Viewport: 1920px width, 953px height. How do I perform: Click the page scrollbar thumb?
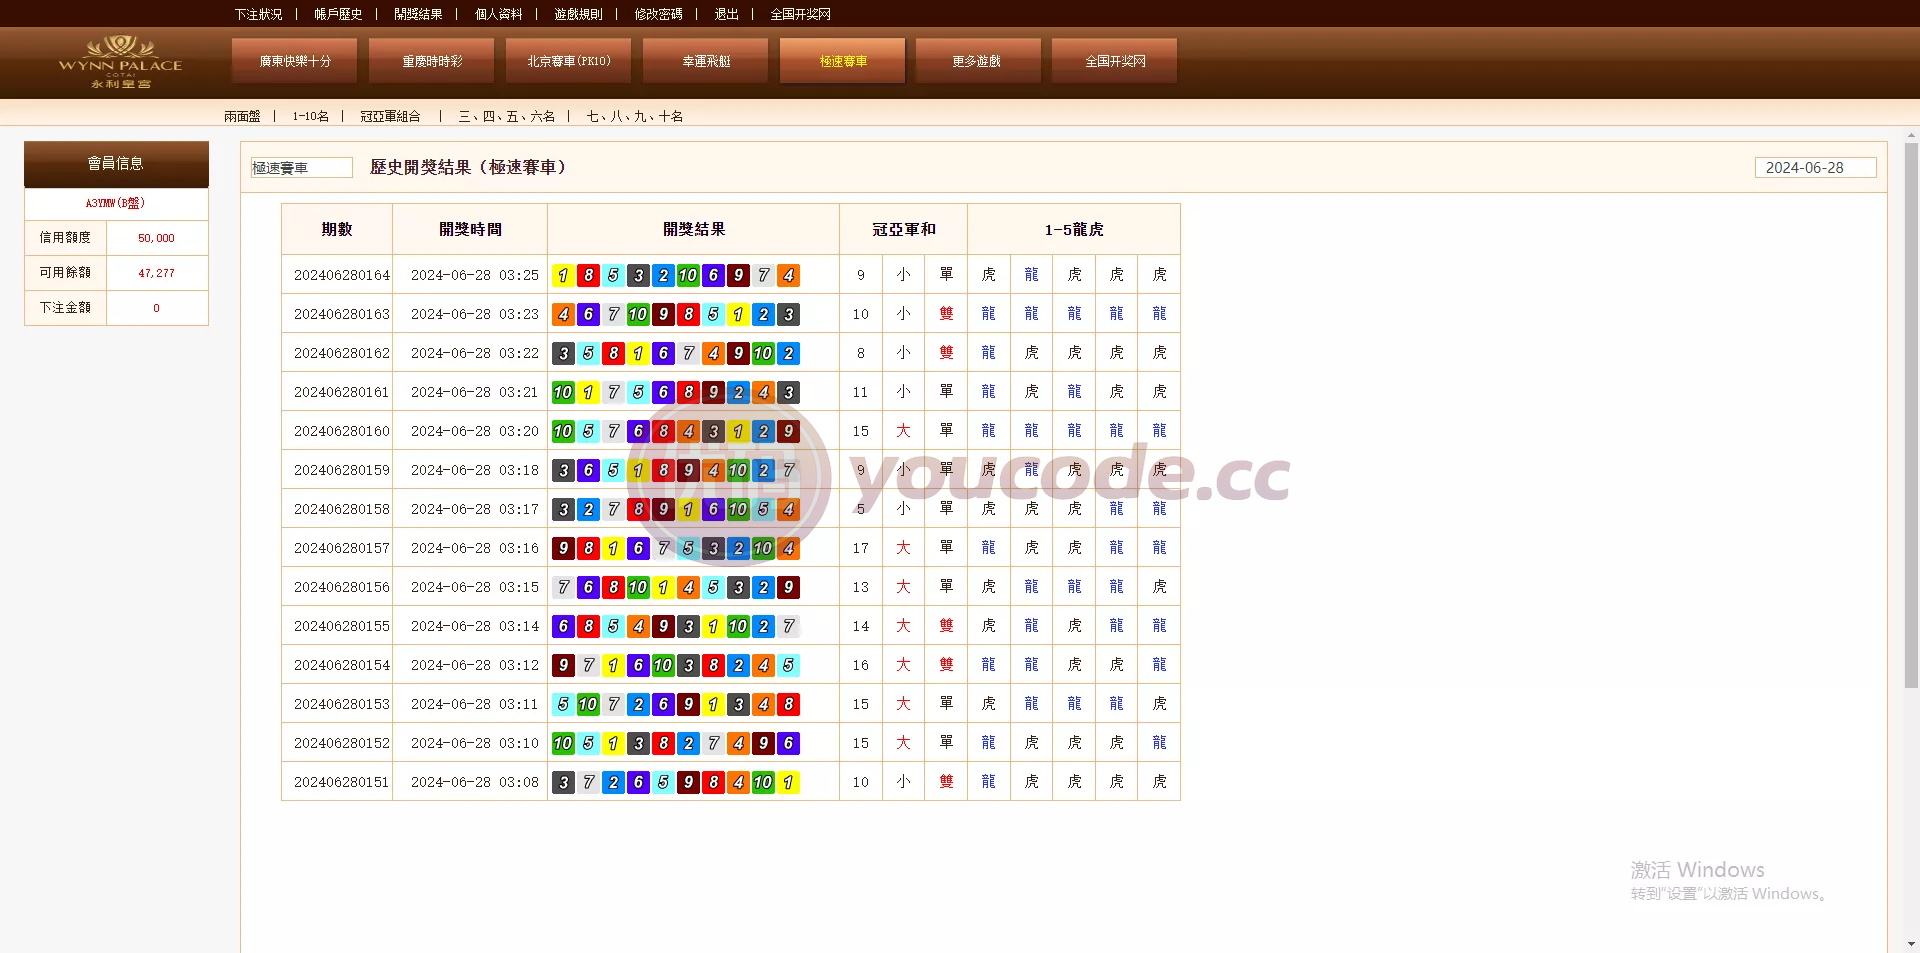[1912, 415]
